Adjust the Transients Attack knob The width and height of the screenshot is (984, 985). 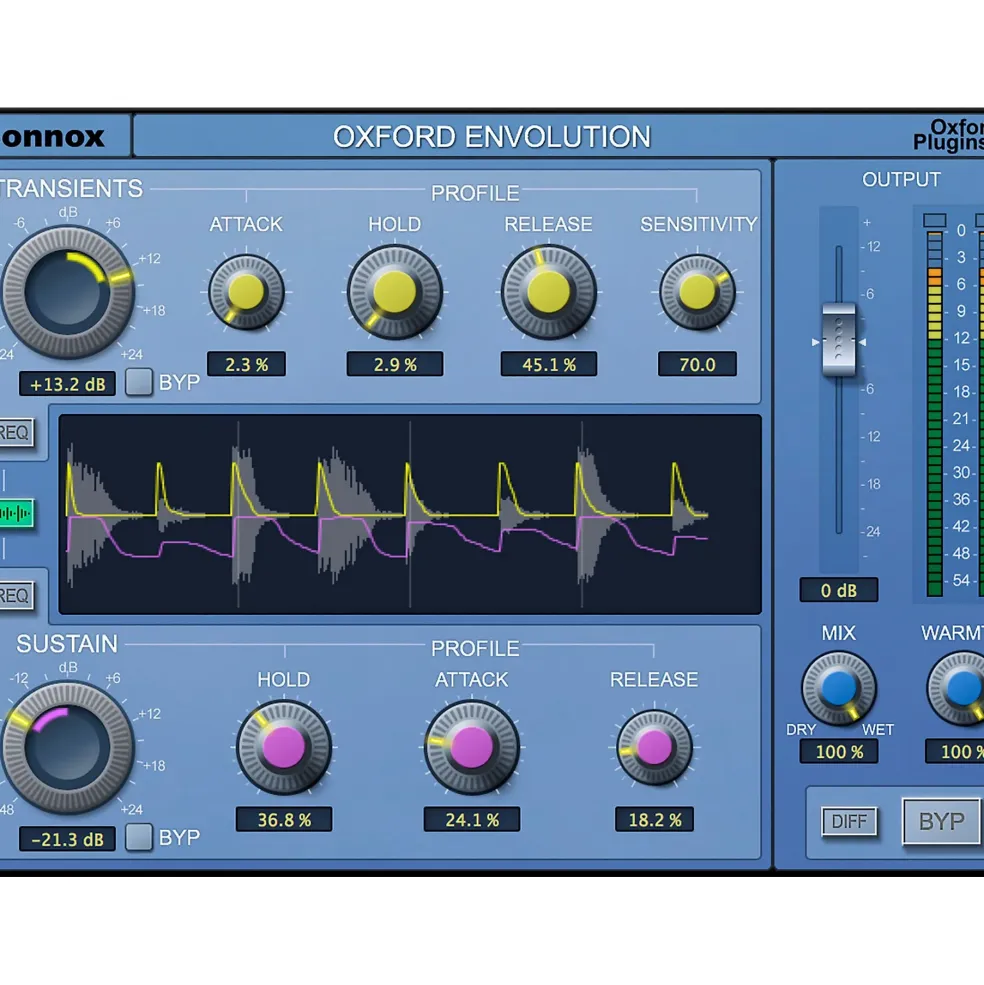pos(246,292)
